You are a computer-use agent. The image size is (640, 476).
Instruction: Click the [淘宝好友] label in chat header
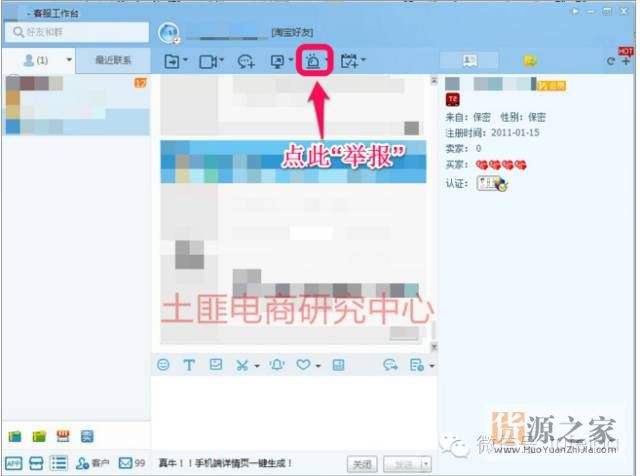(x=292, y=33)
